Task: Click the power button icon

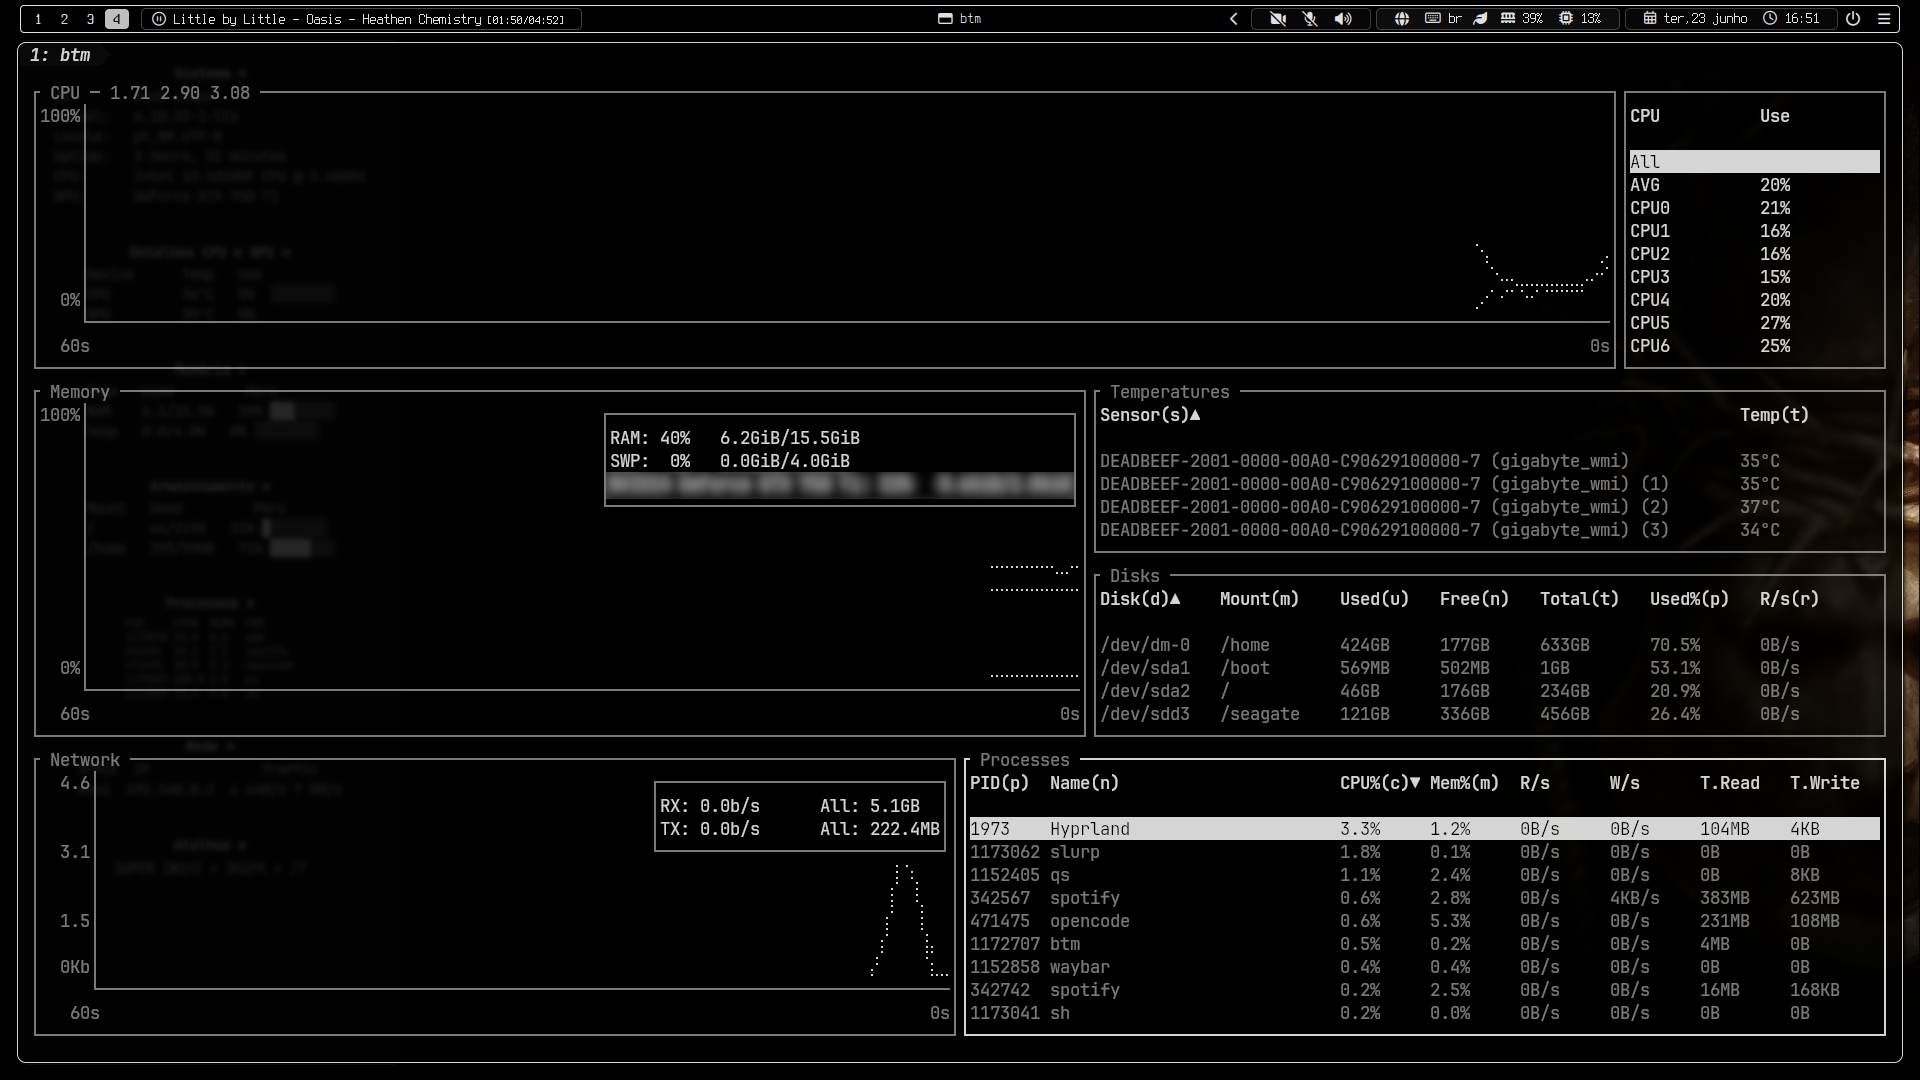Action: click(1853, 19)
